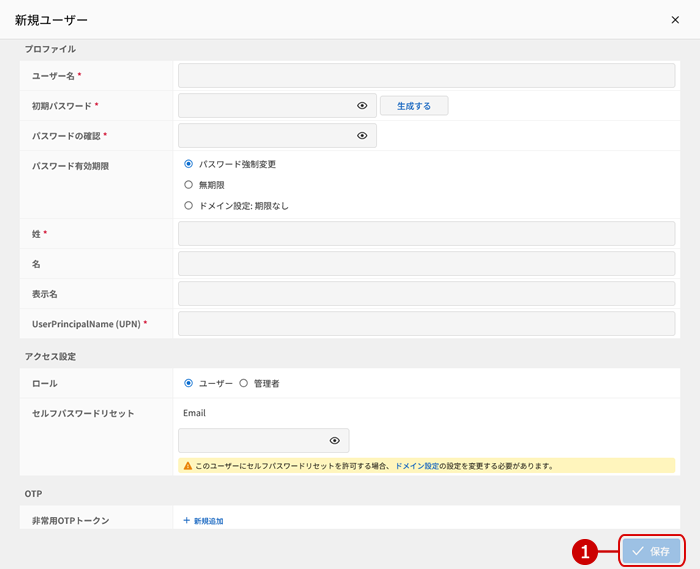Click the OTP section heading
Image resolution: width=700 pixels, height=569 pixels.
pos(33,494)
